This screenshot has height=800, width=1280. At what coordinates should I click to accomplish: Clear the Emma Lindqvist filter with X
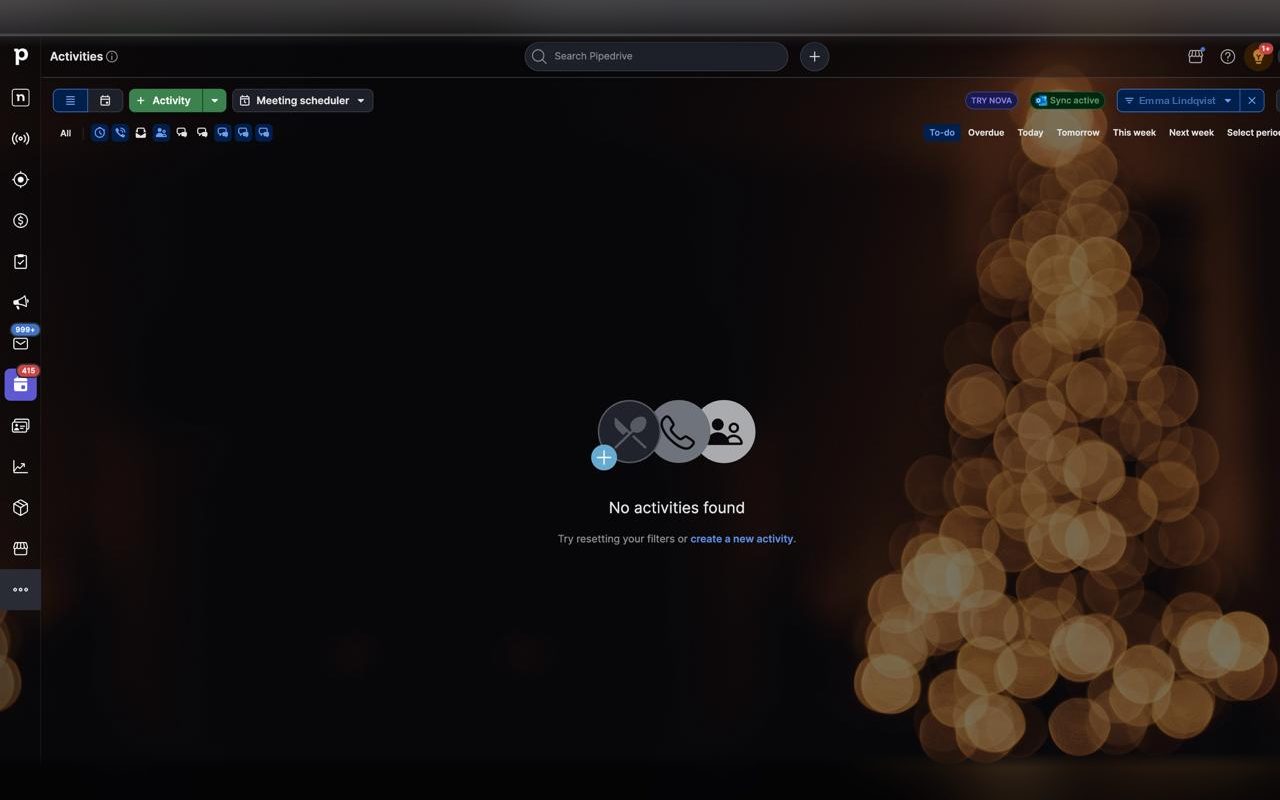tap(1252, 101)
